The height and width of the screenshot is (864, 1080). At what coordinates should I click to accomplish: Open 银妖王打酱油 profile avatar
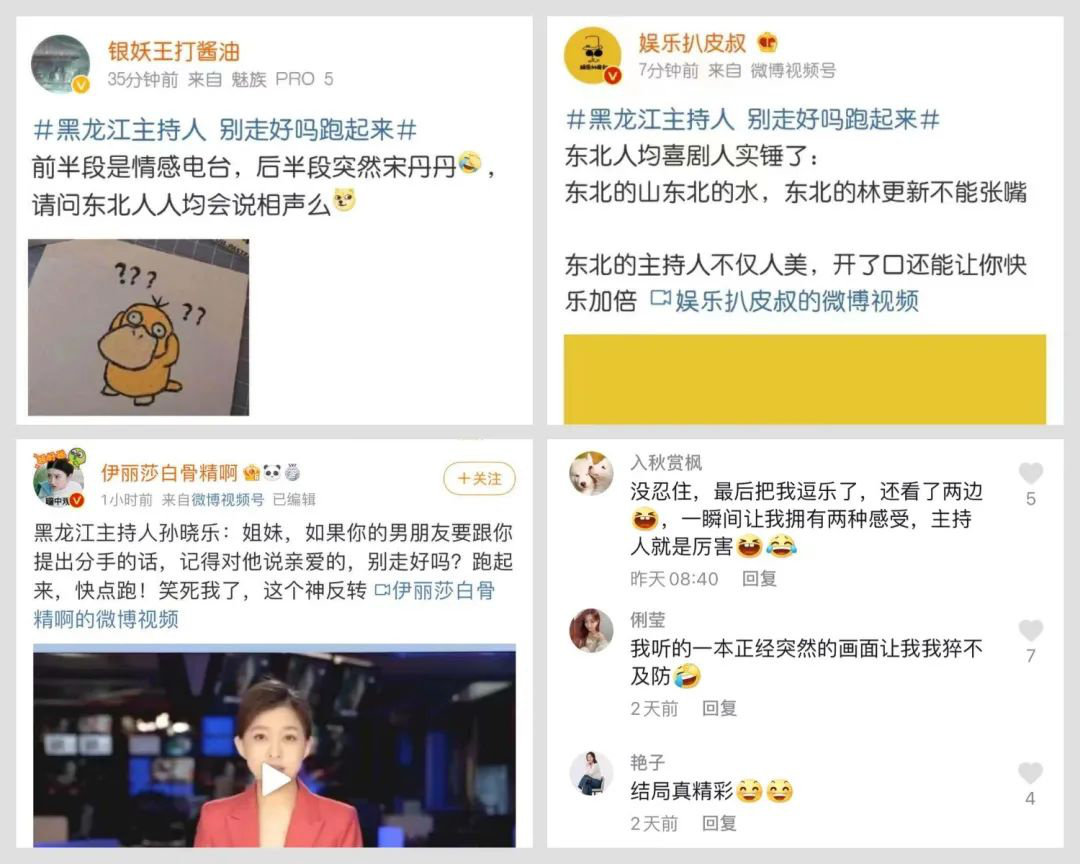61,64
